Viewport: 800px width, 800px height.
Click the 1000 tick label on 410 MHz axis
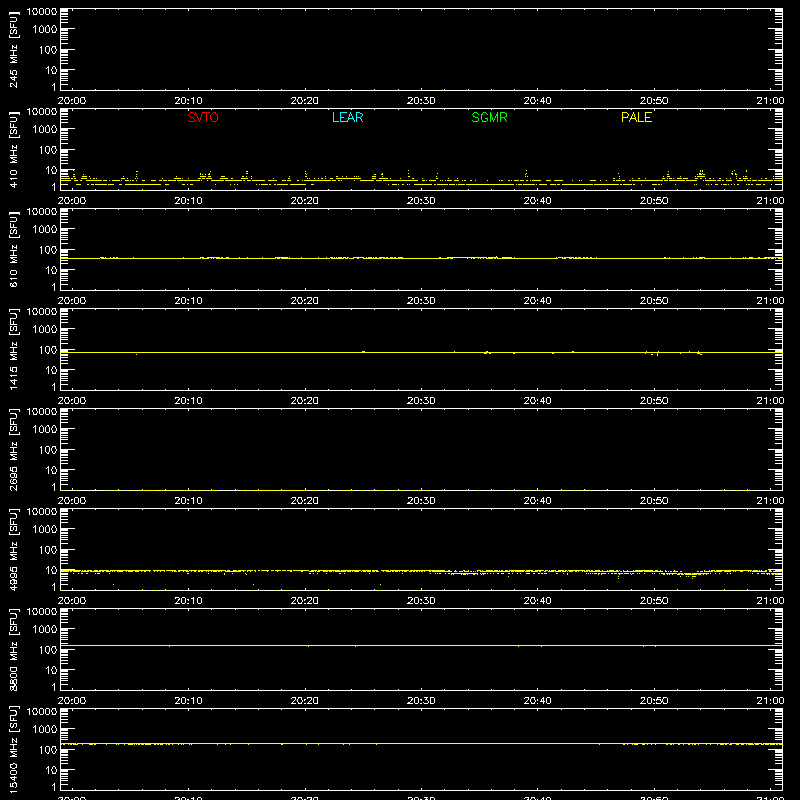click(45, 130)
